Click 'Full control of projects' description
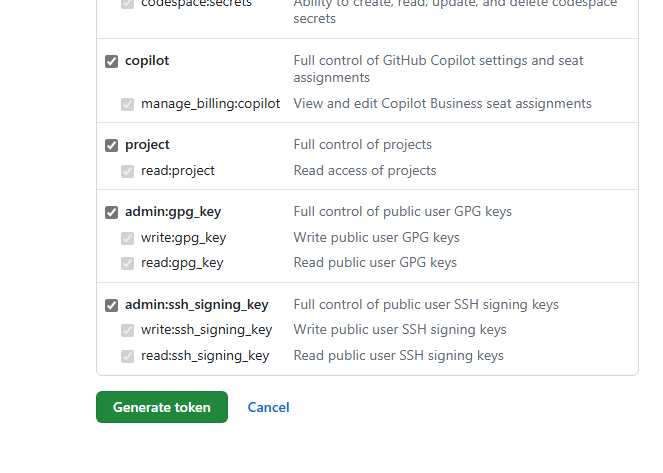Viewport: 663px width, 473px height. [x=362, y=145]
